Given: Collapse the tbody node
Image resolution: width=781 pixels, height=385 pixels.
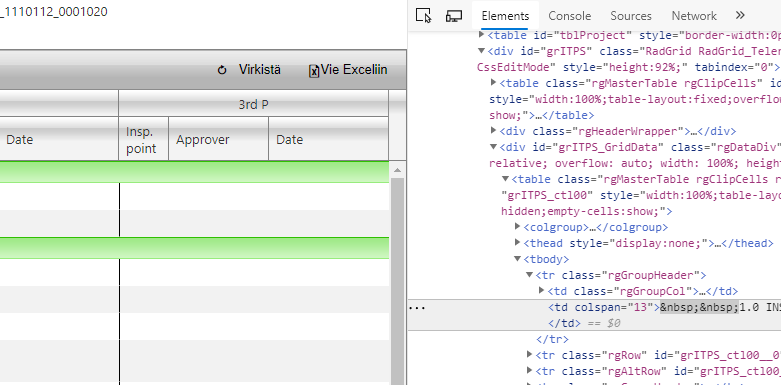Looking at the screenshot, I should pyautogui.click(x=518, y=258).
